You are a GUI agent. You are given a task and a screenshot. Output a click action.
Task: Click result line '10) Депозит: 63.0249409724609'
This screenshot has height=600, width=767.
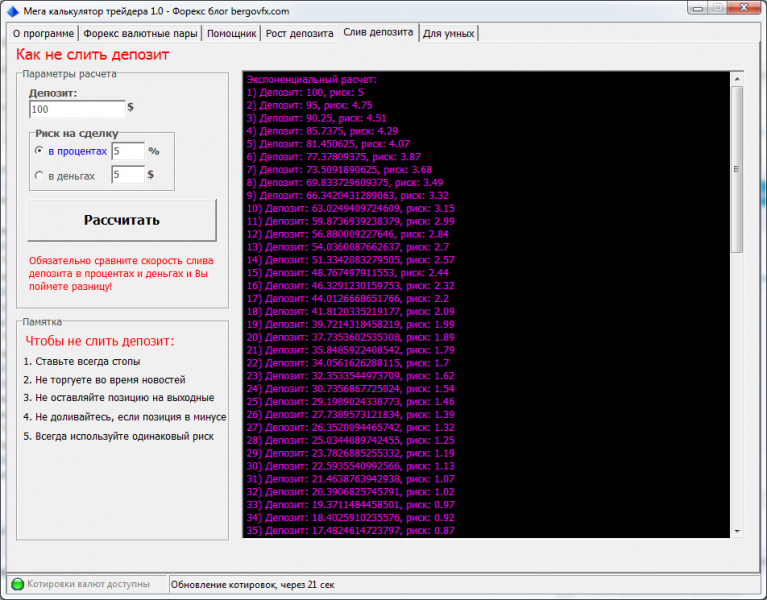click(x=350, y=208)
